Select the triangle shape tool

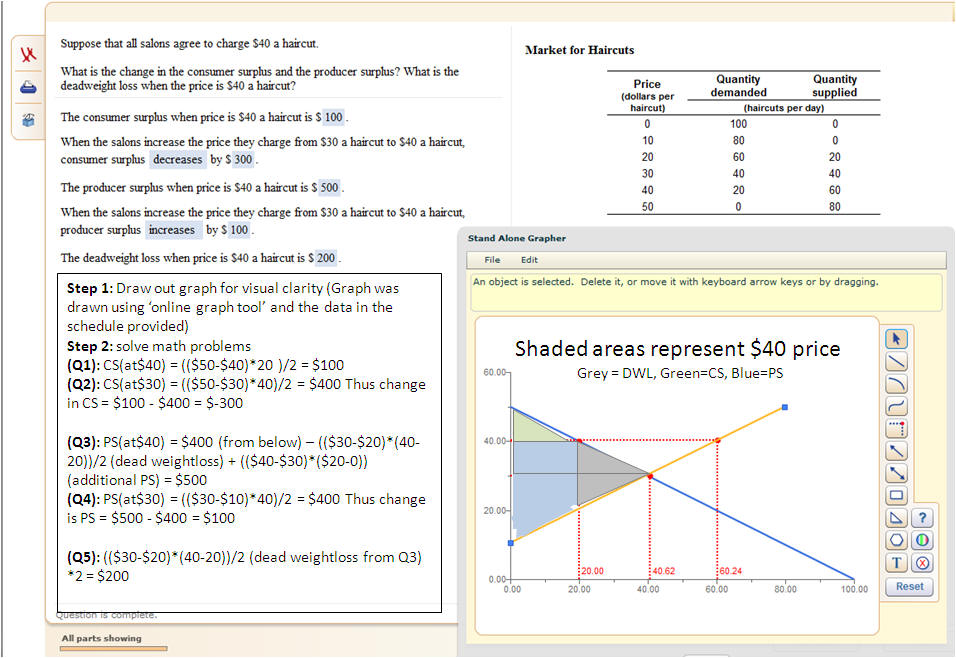(897, 517)
